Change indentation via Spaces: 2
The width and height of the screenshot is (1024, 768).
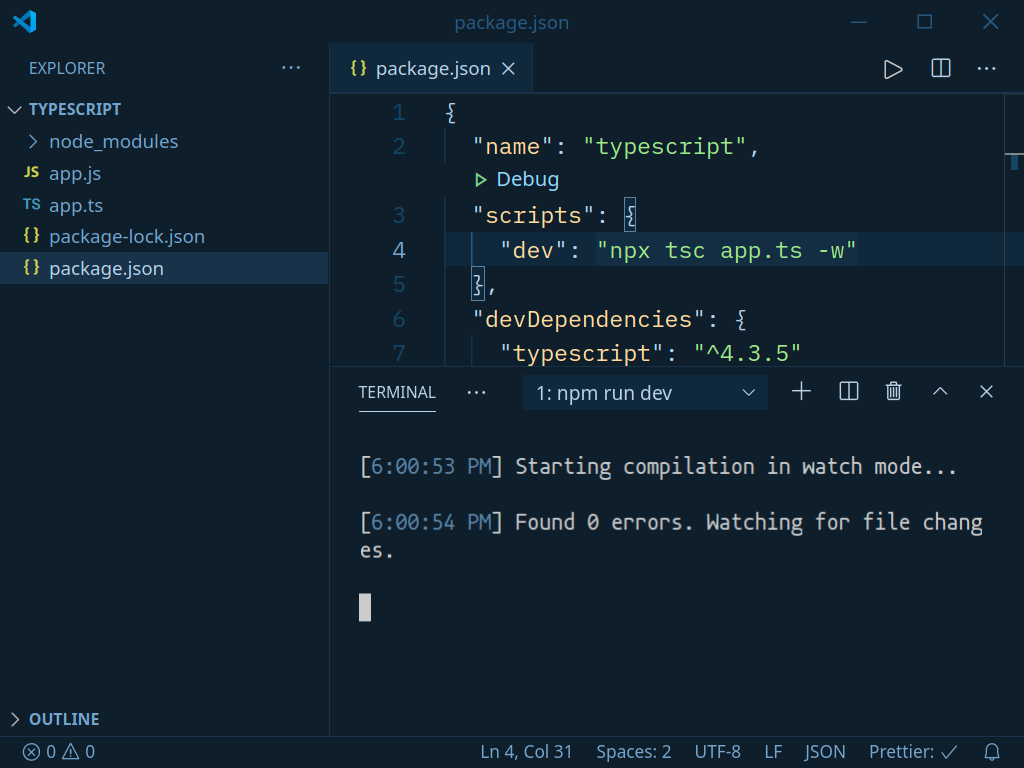633,752
